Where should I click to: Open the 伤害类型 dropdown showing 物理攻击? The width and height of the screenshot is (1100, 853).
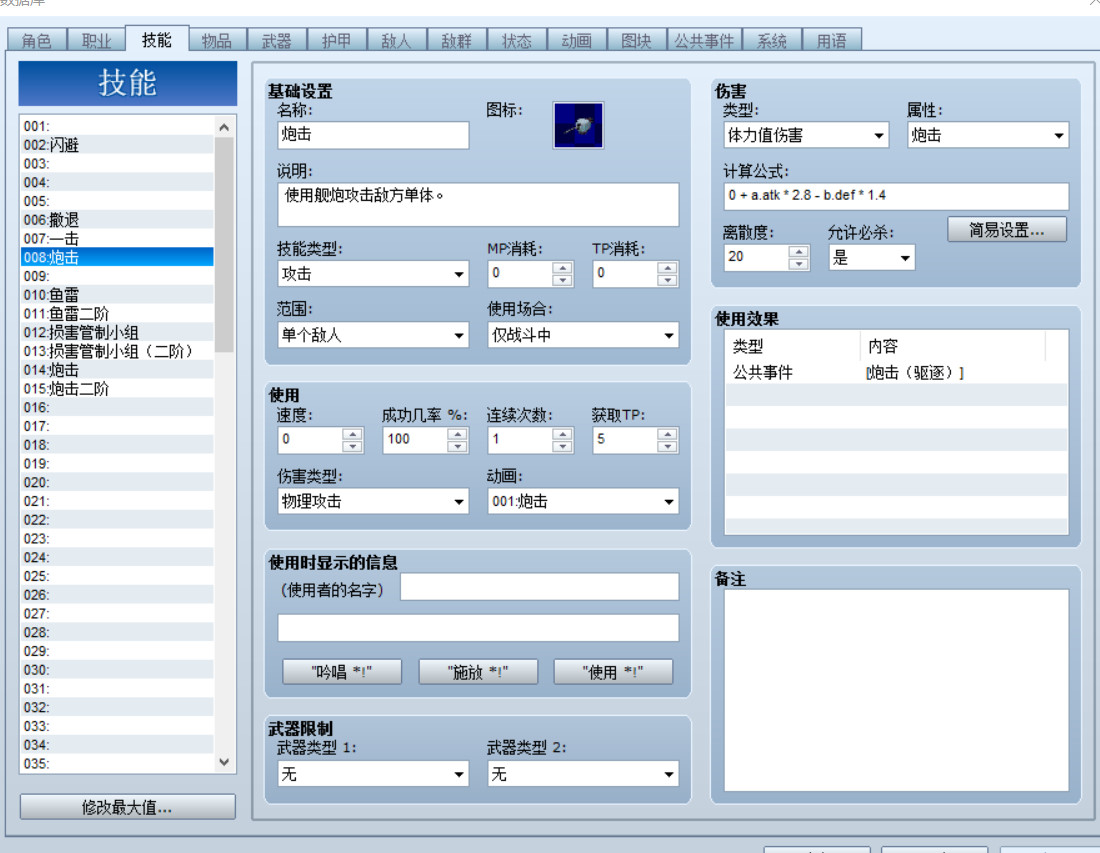(x=373, y=502)
